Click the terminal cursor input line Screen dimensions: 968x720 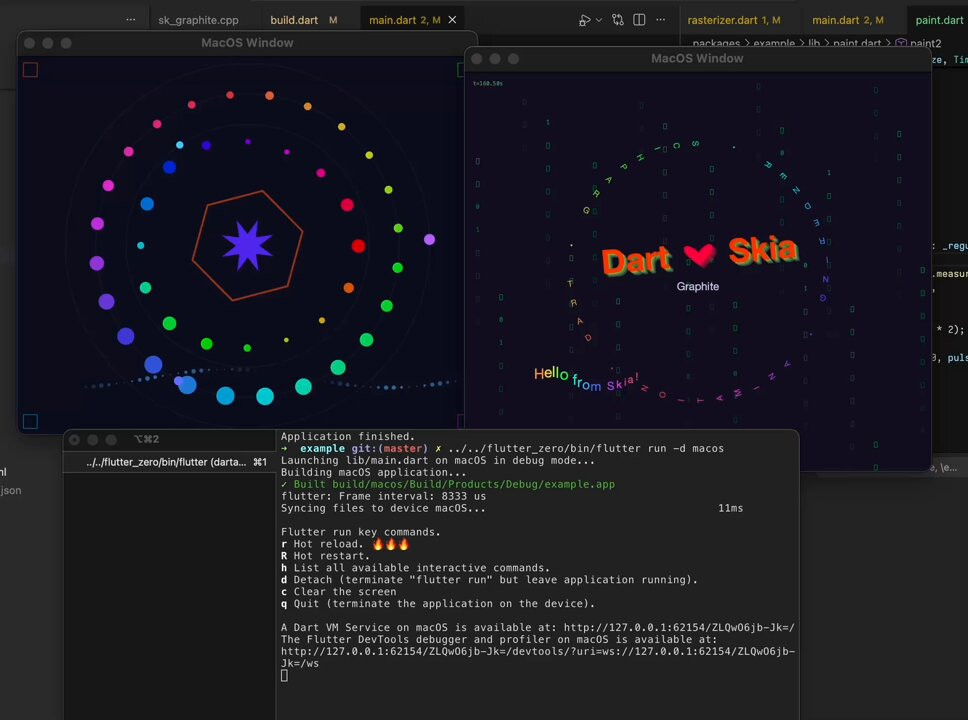tap(285, 676)
